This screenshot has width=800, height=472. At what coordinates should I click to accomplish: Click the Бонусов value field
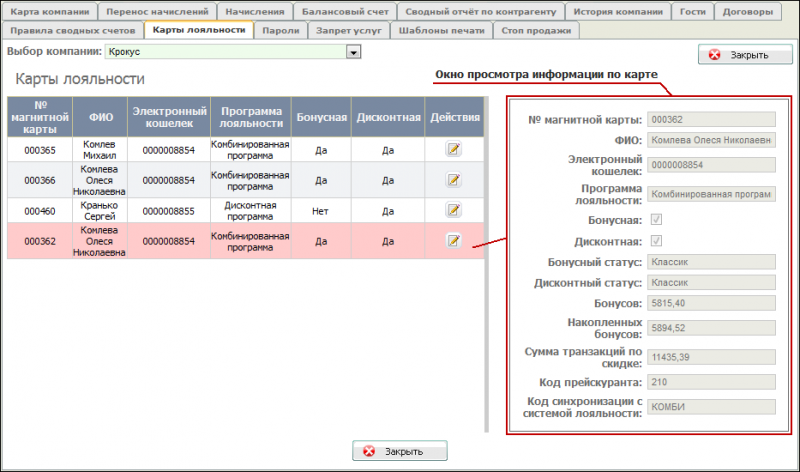tap(710, 302)
